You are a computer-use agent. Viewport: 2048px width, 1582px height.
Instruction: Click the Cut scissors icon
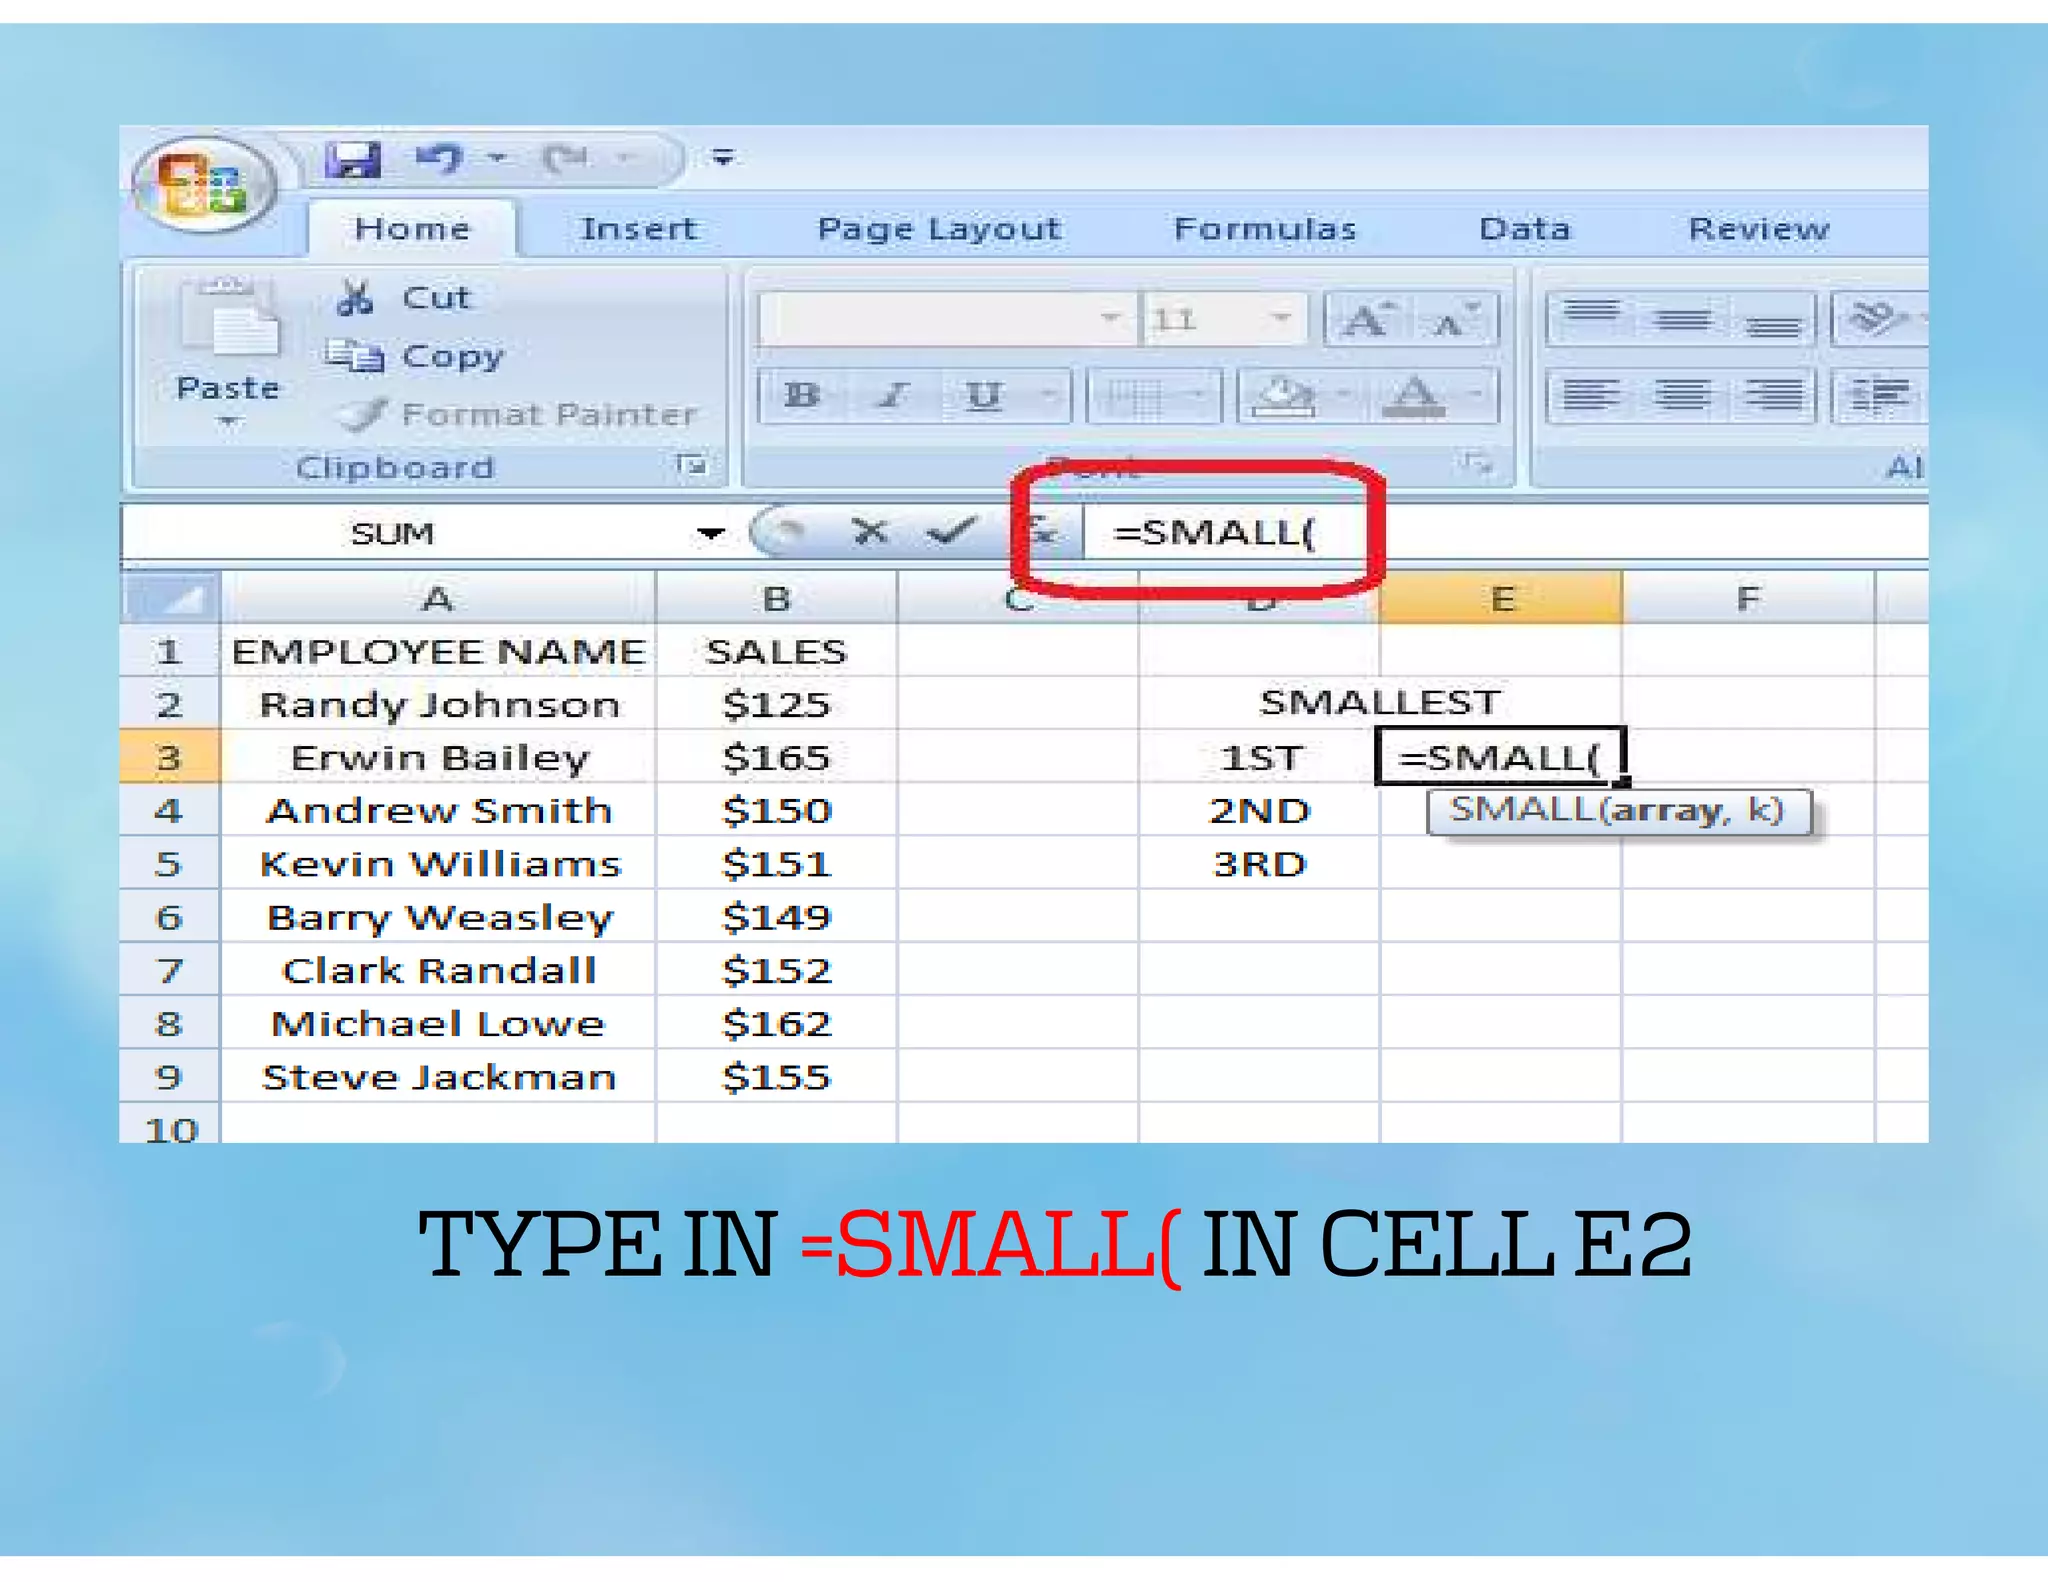click(355, 298)
